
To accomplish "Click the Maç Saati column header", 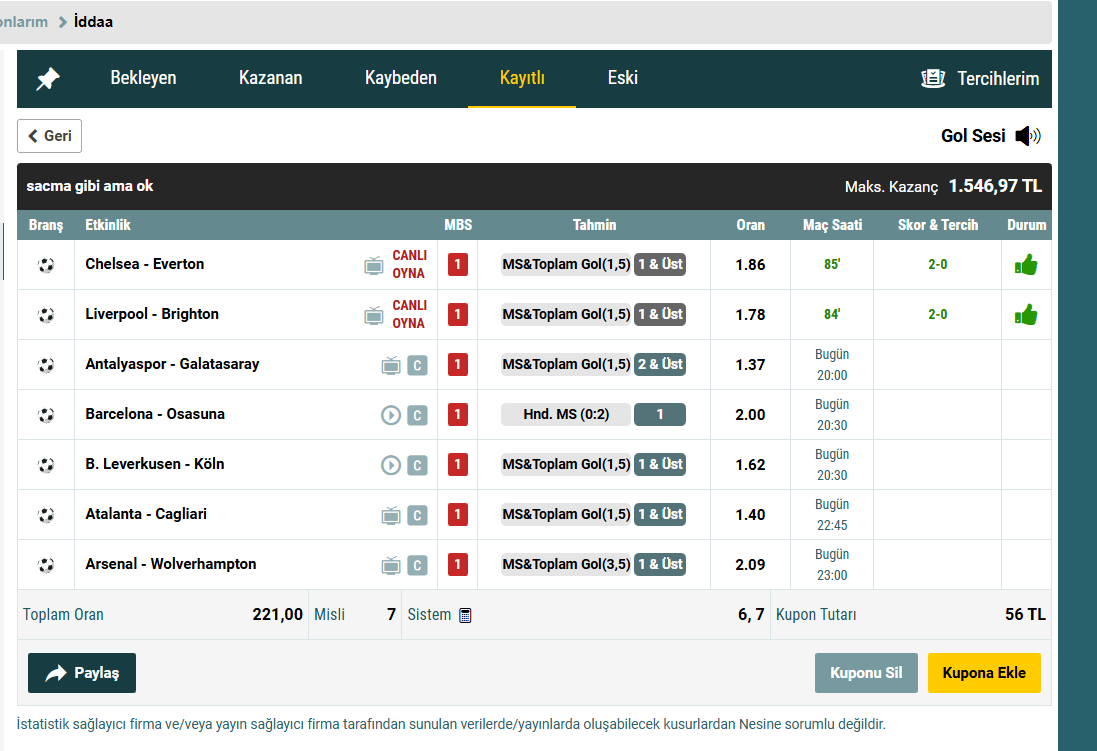I will [x=832, y=225].
